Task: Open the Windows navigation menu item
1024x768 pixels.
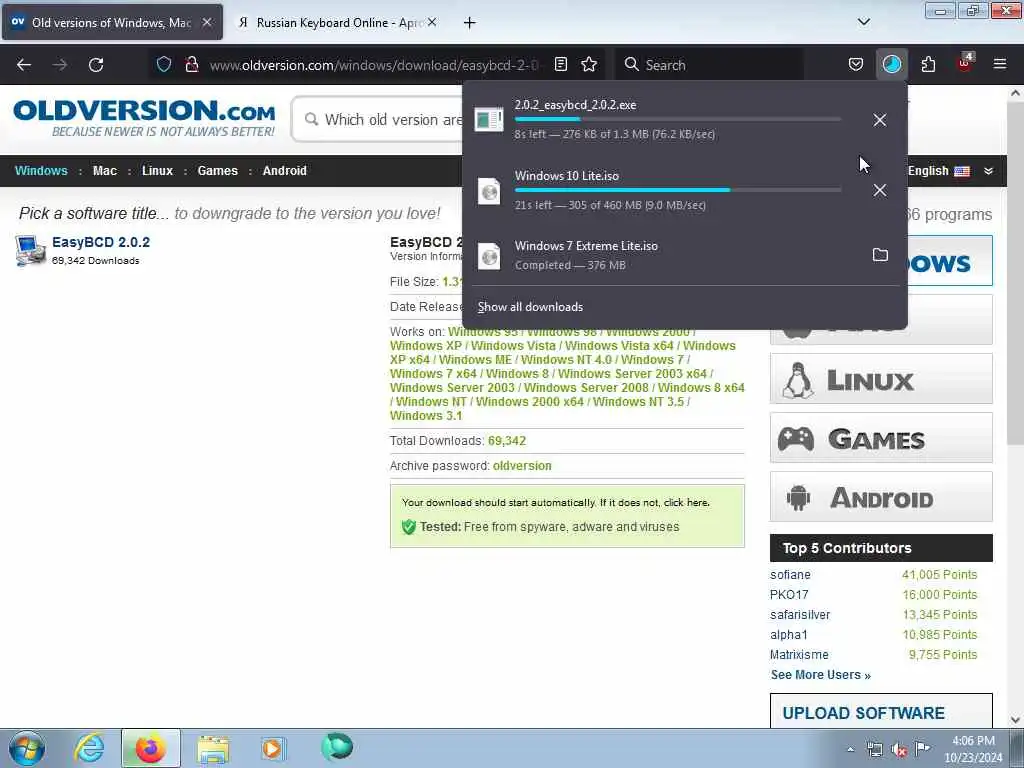Action: coord(41,170)
